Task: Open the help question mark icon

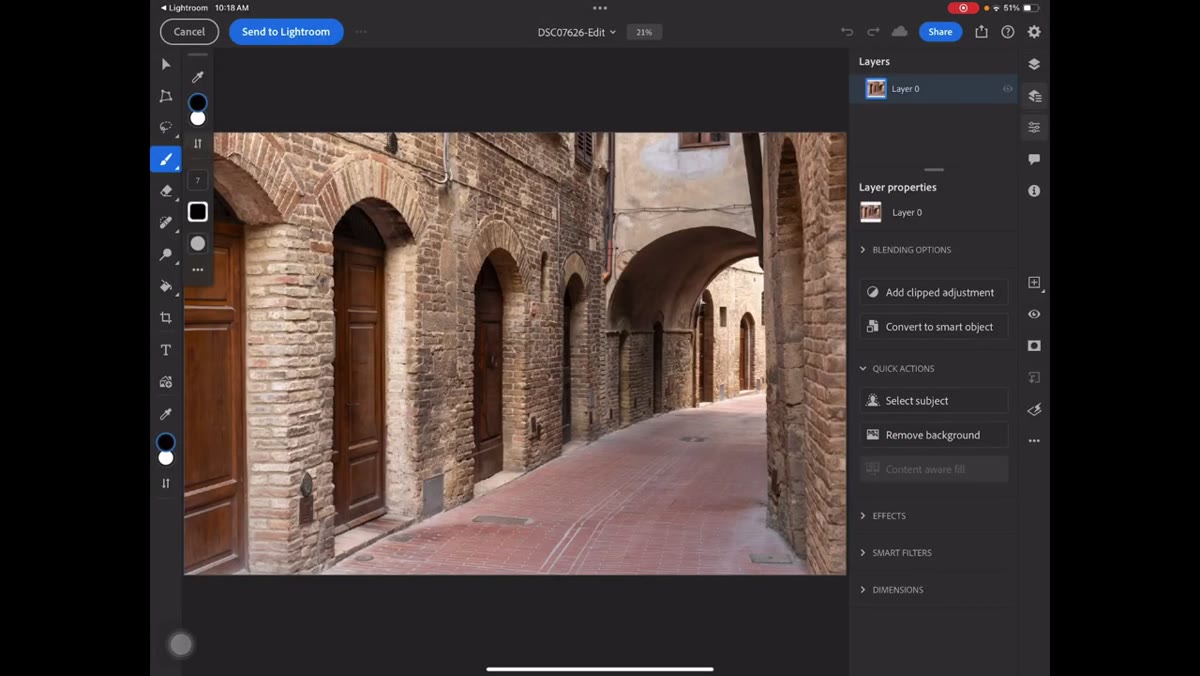Action: (x=1008, y=32)
